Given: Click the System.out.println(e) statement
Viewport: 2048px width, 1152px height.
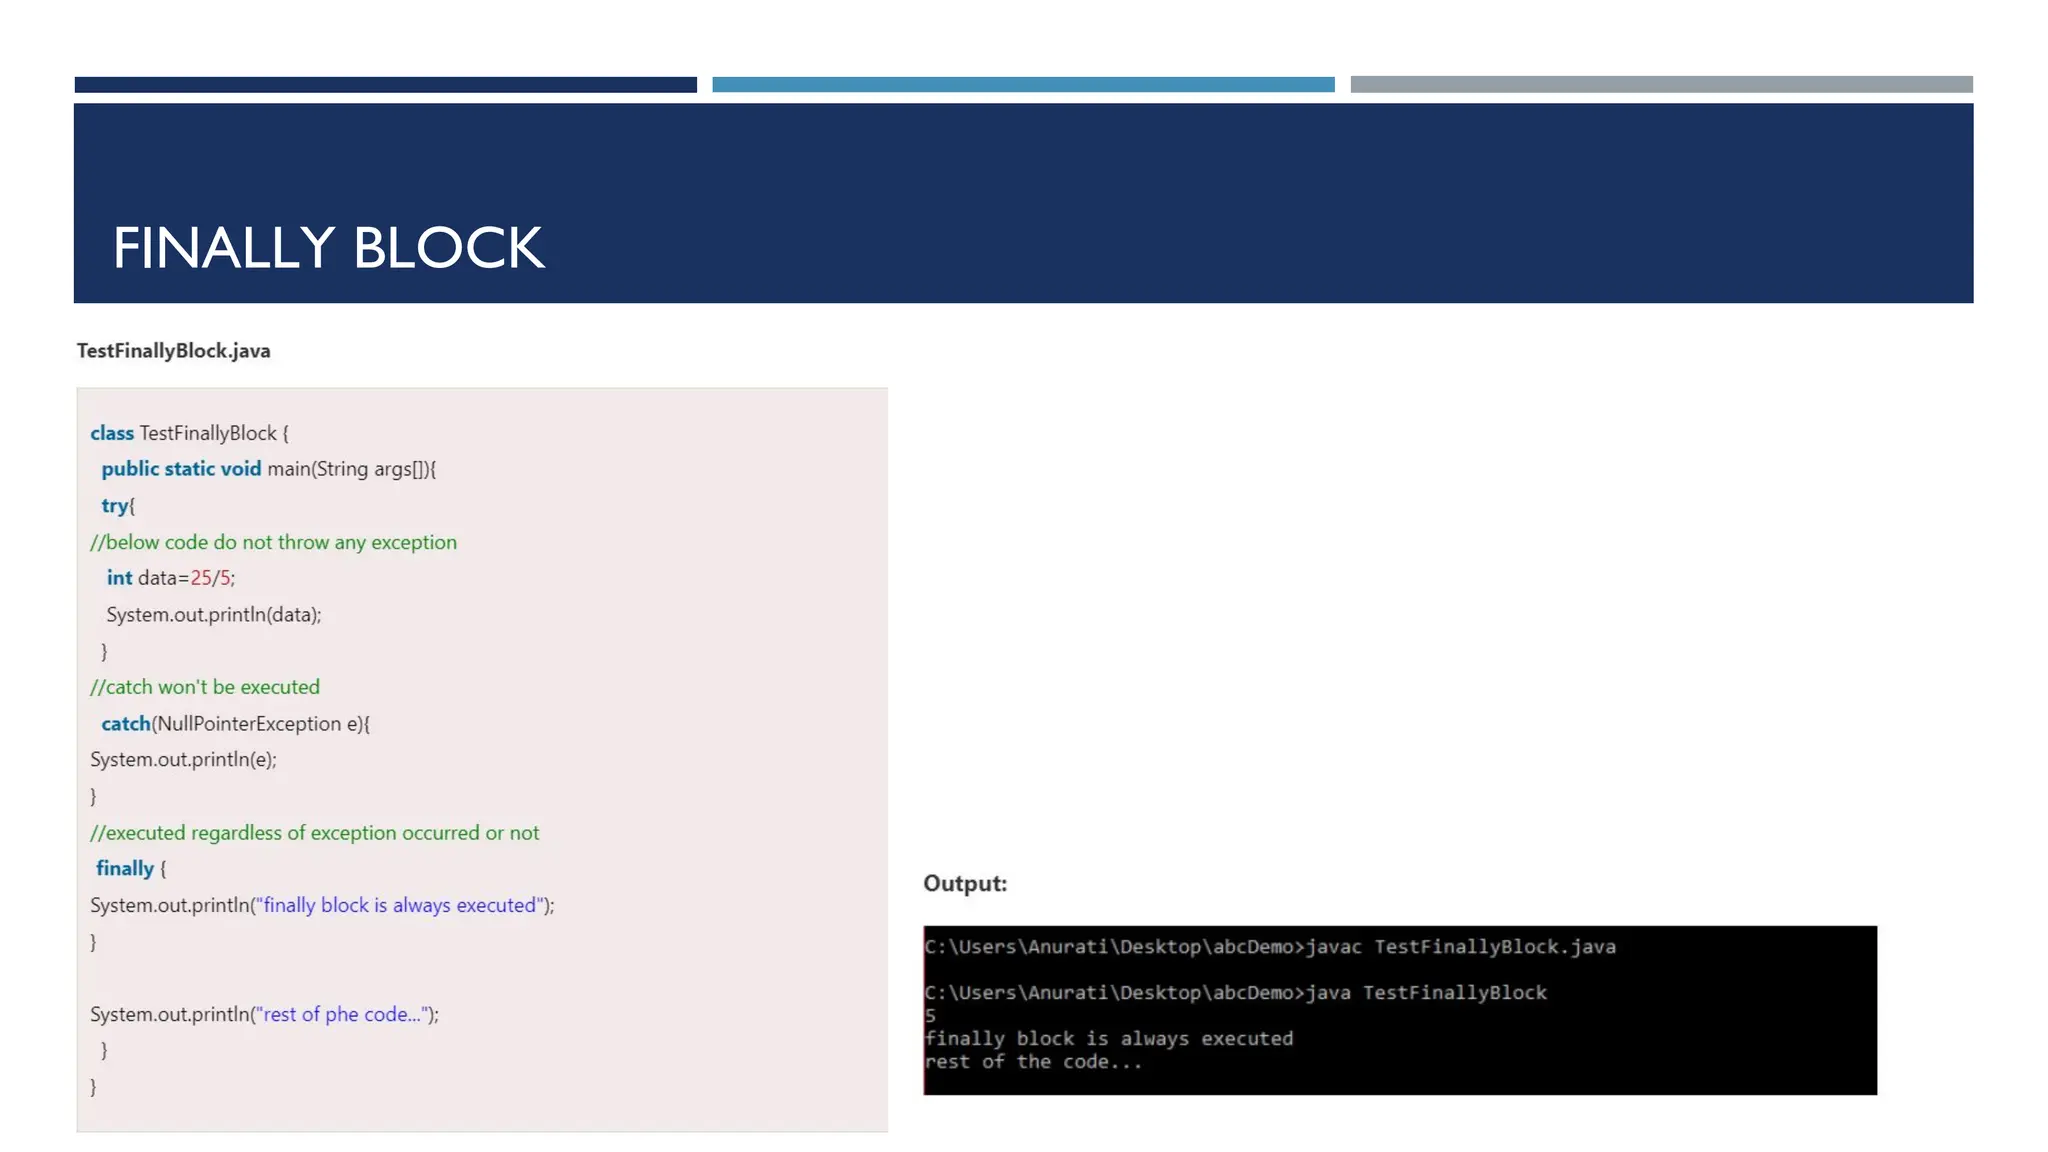Looking at the screenshot, I should click(183, 760).
